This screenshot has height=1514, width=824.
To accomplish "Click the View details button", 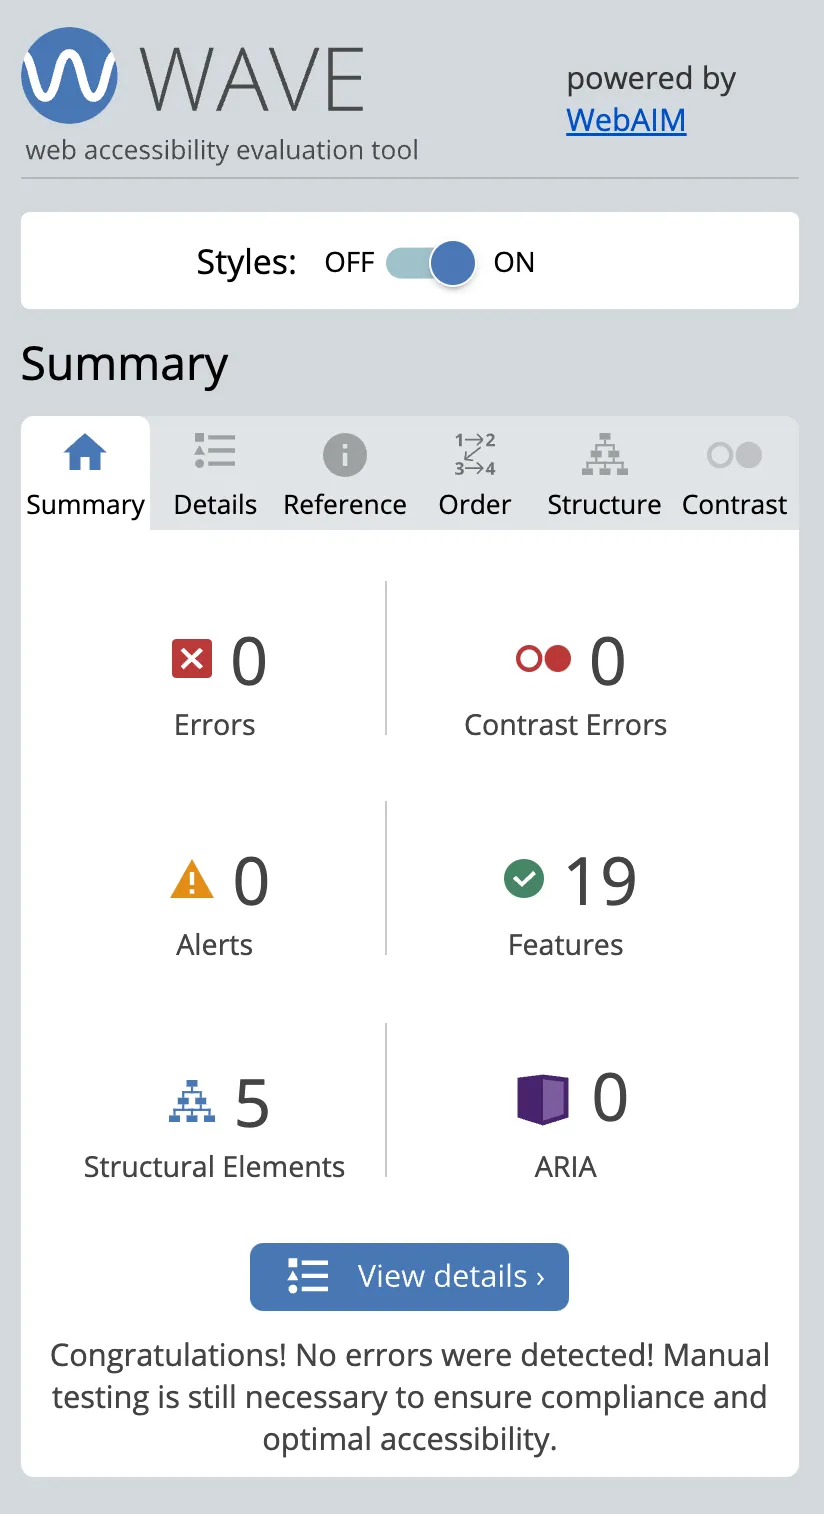I will (x=409, y=1277).
